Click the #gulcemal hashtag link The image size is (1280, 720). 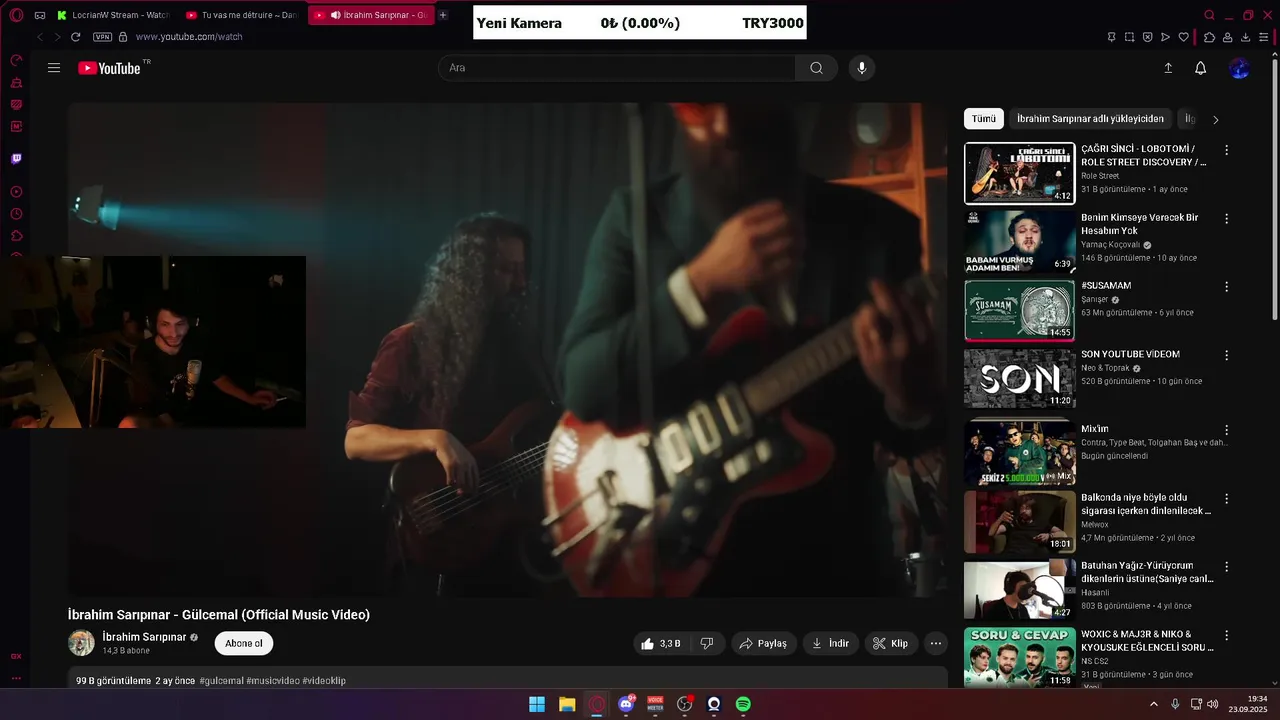[x=221, y=681]
